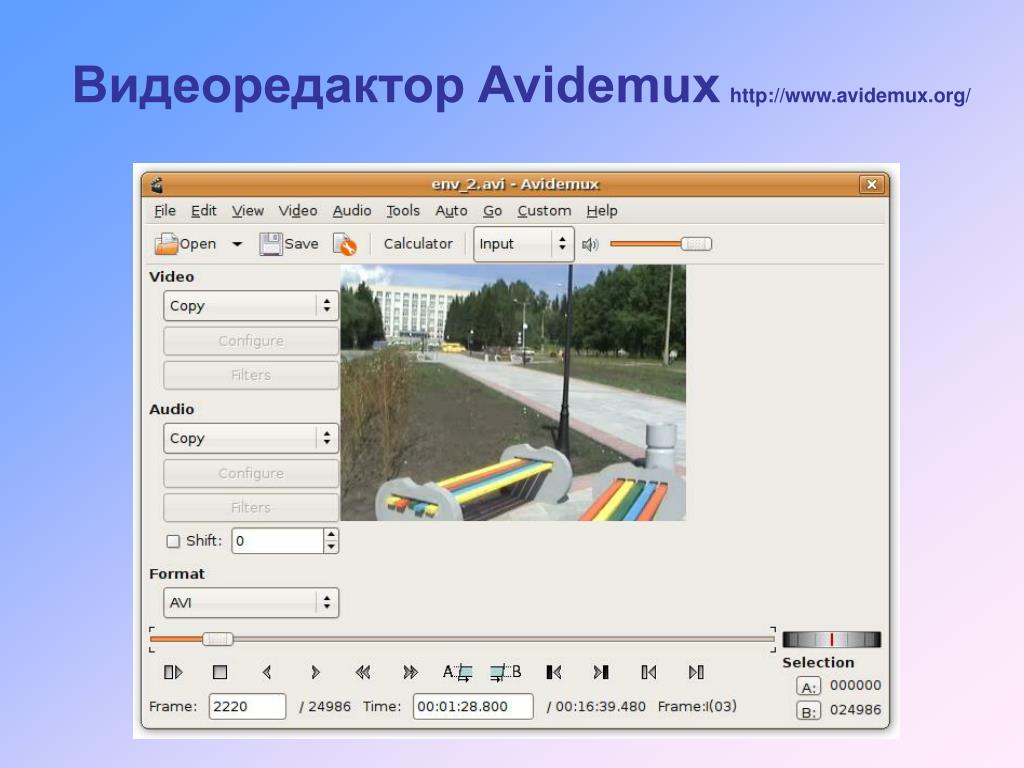Click the Shift value input field
This screenshot has height=768, width=1024.
pyautogui.click(x=278, y=541)
